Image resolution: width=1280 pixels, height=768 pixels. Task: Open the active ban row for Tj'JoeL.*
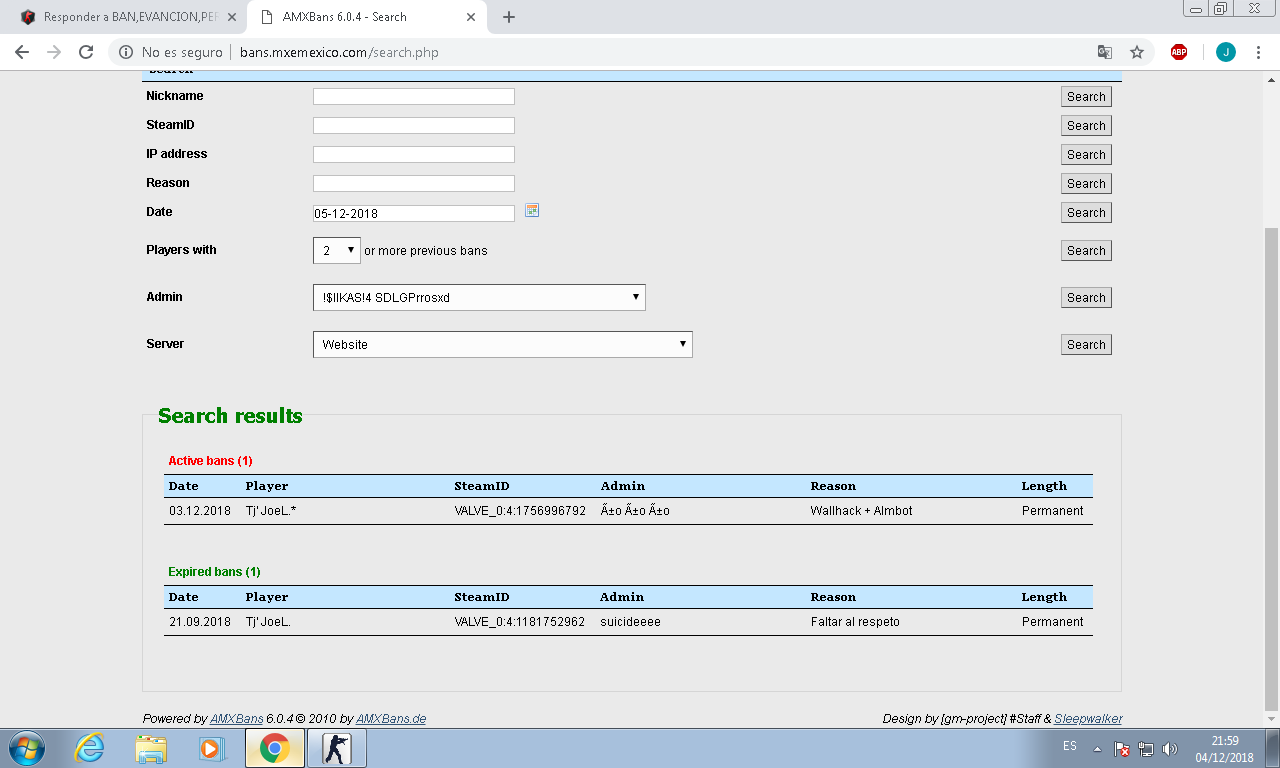tap(628, 511)
